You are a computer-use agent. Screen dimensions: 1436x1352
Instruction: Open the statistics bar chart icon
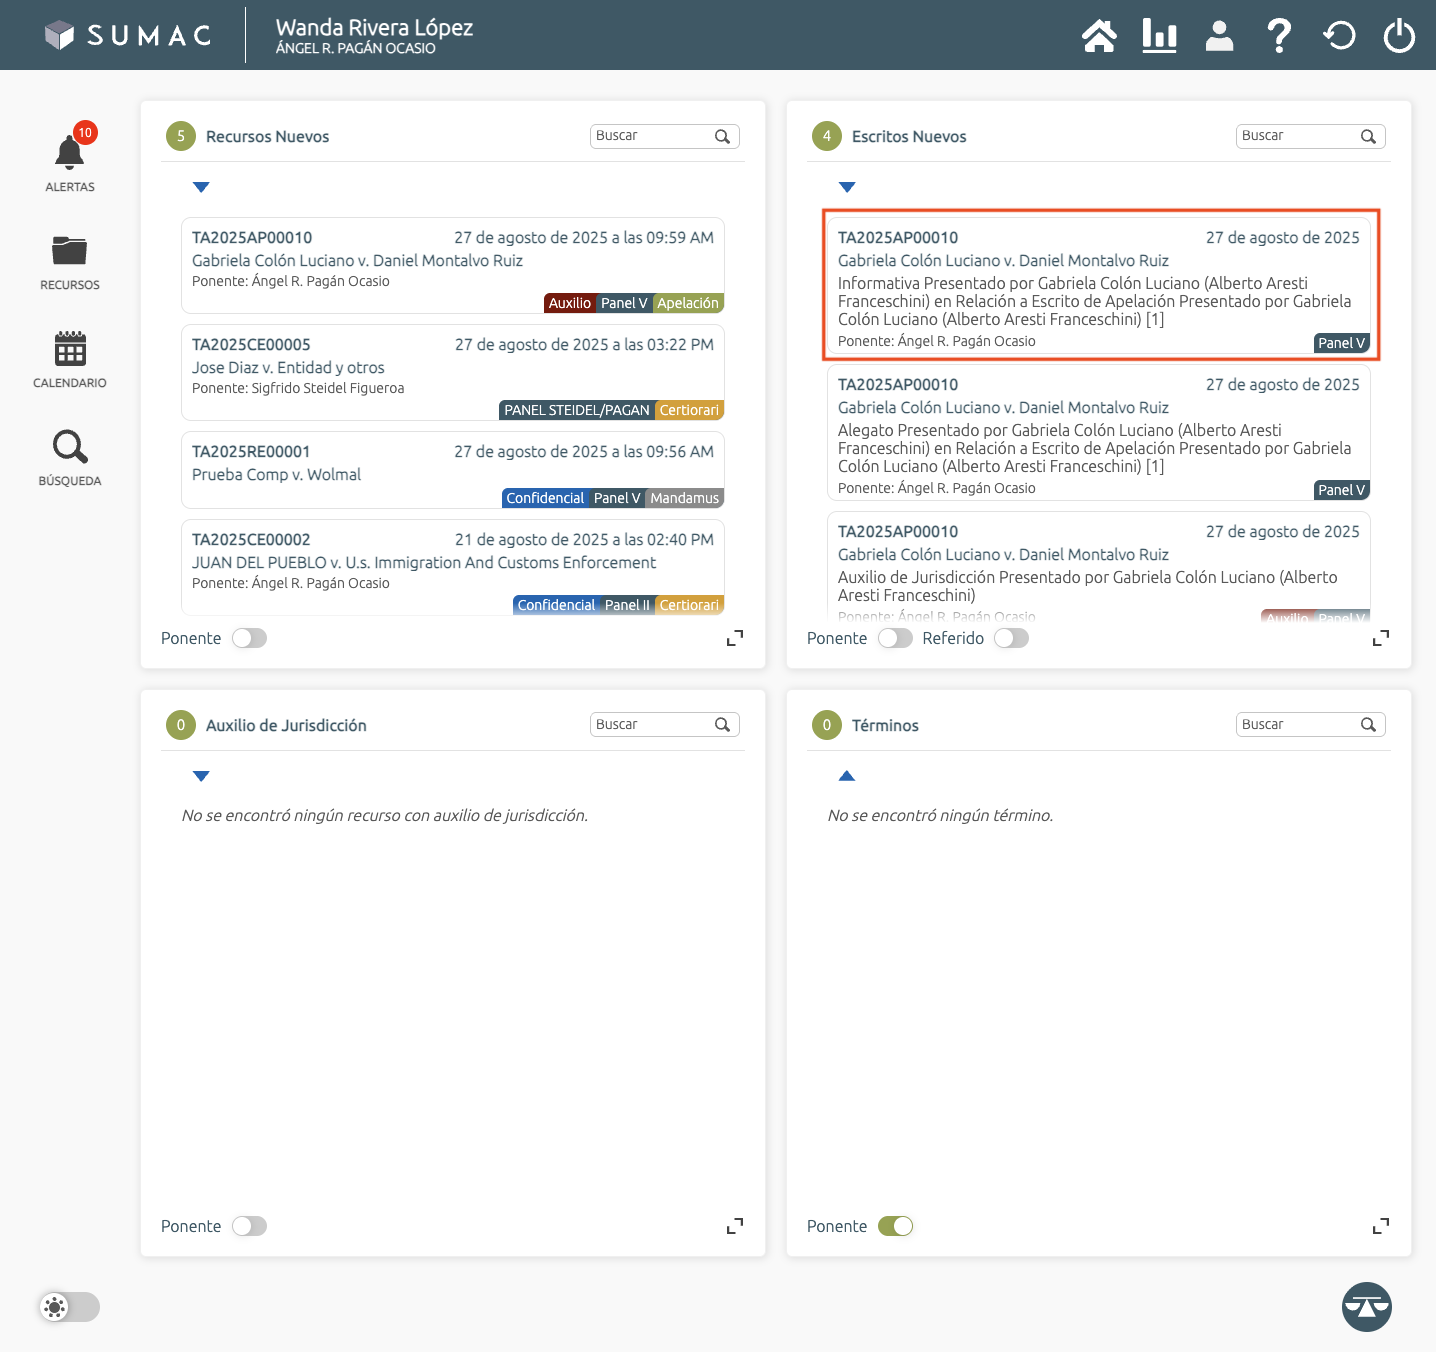1159,36
